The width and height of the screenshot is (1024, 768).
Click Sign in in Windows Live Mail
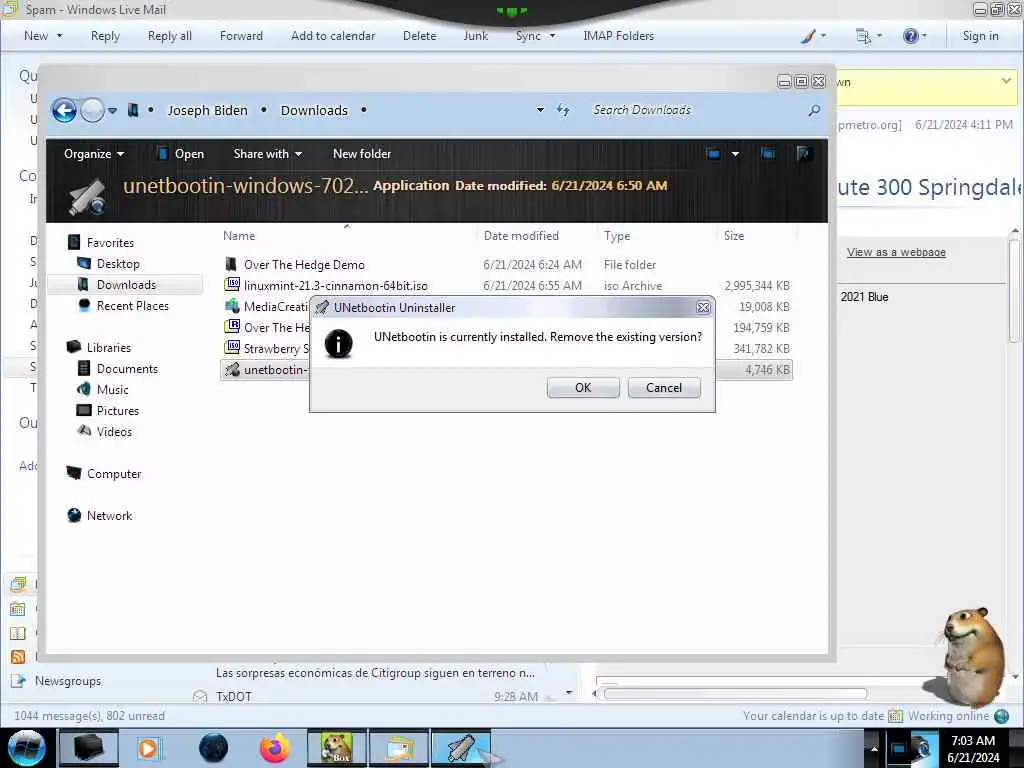[x=980, y=36]
